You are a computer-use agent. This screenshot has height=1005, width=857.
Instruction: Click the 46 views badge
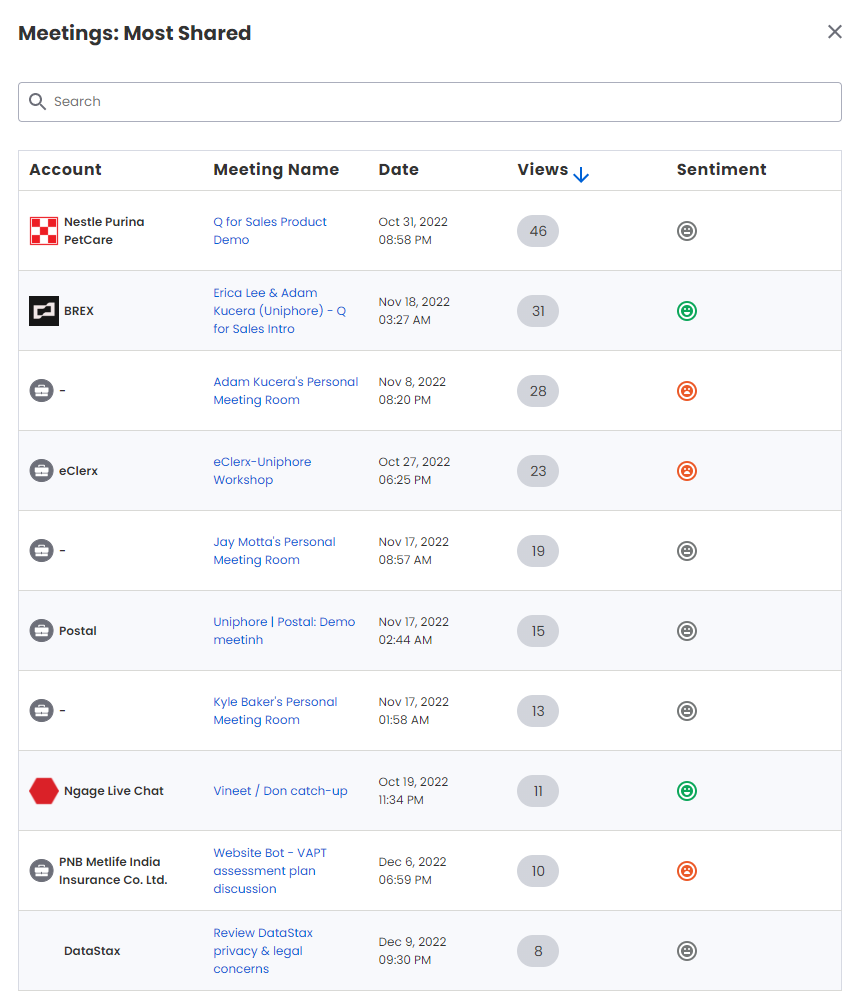(538, 231)
